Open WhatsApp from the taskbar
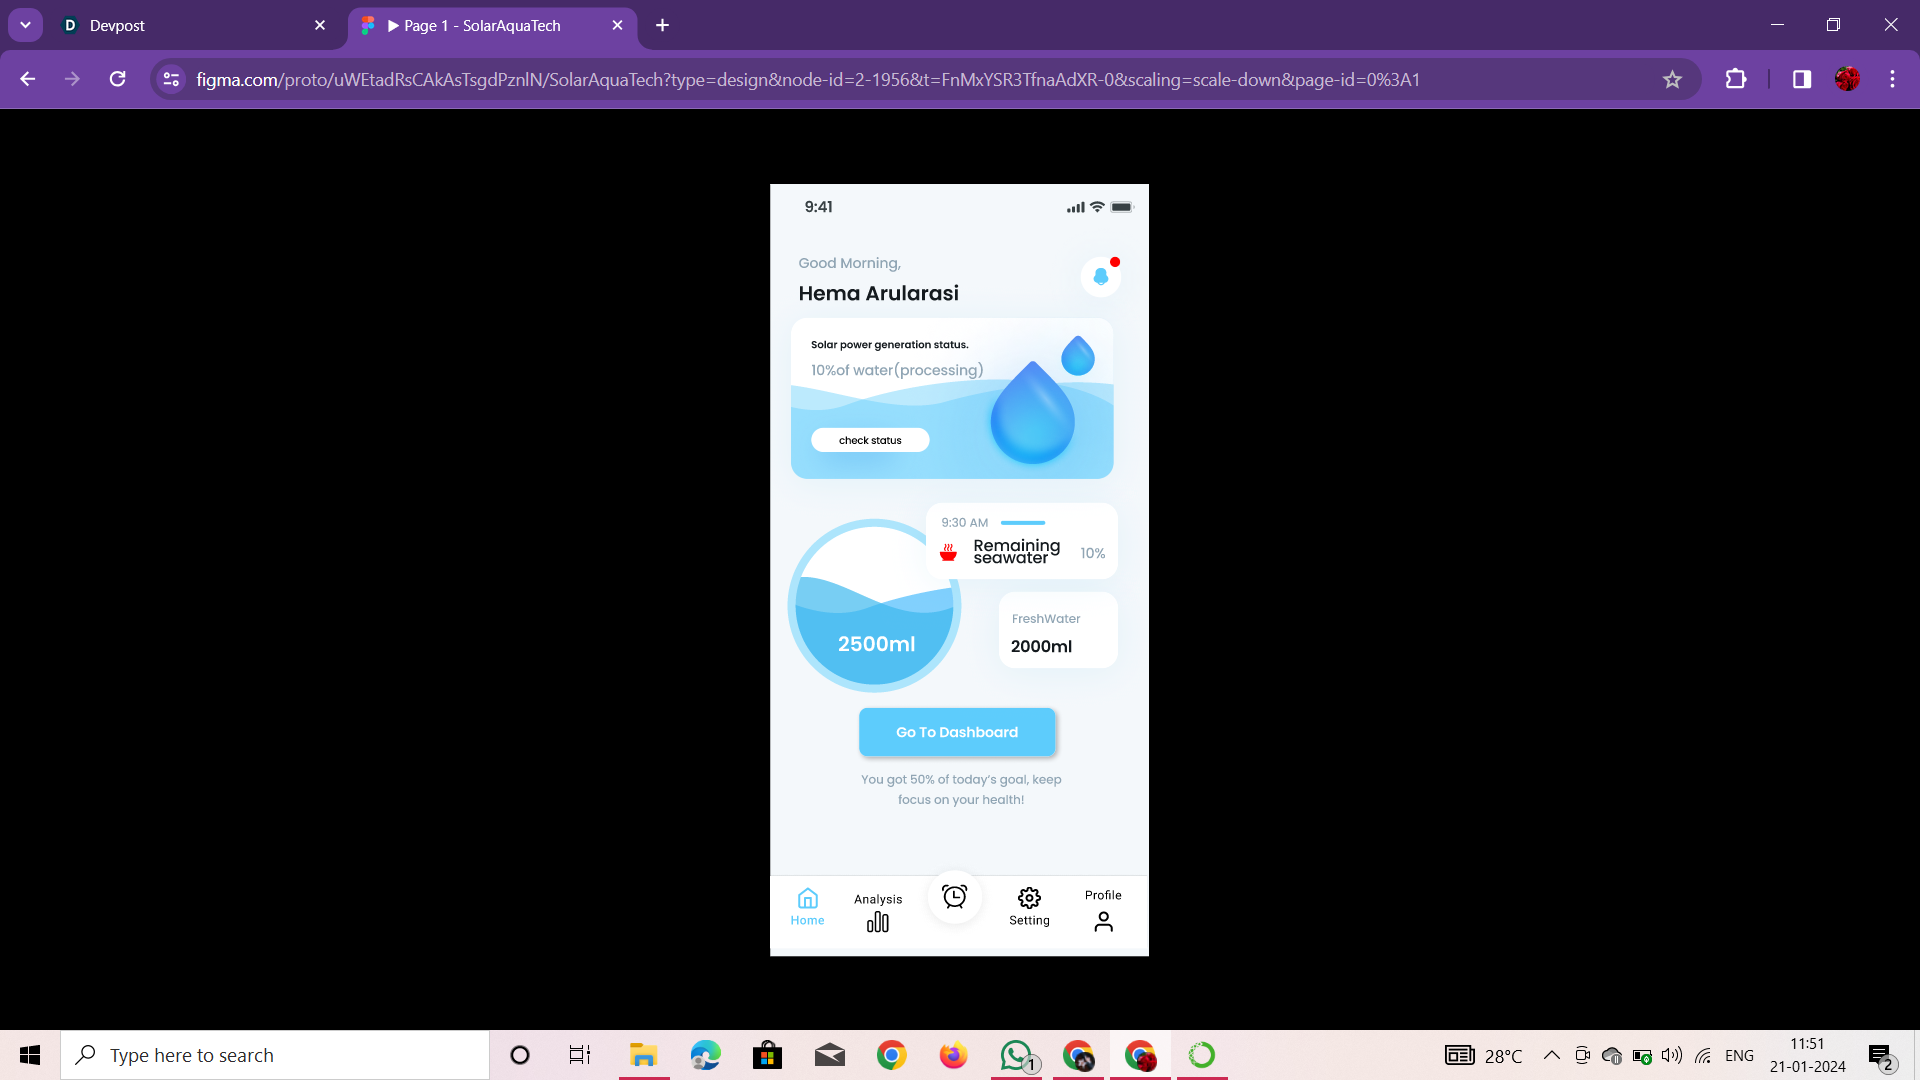The image size is (1920, 1080). [x=1016, y=1055]
